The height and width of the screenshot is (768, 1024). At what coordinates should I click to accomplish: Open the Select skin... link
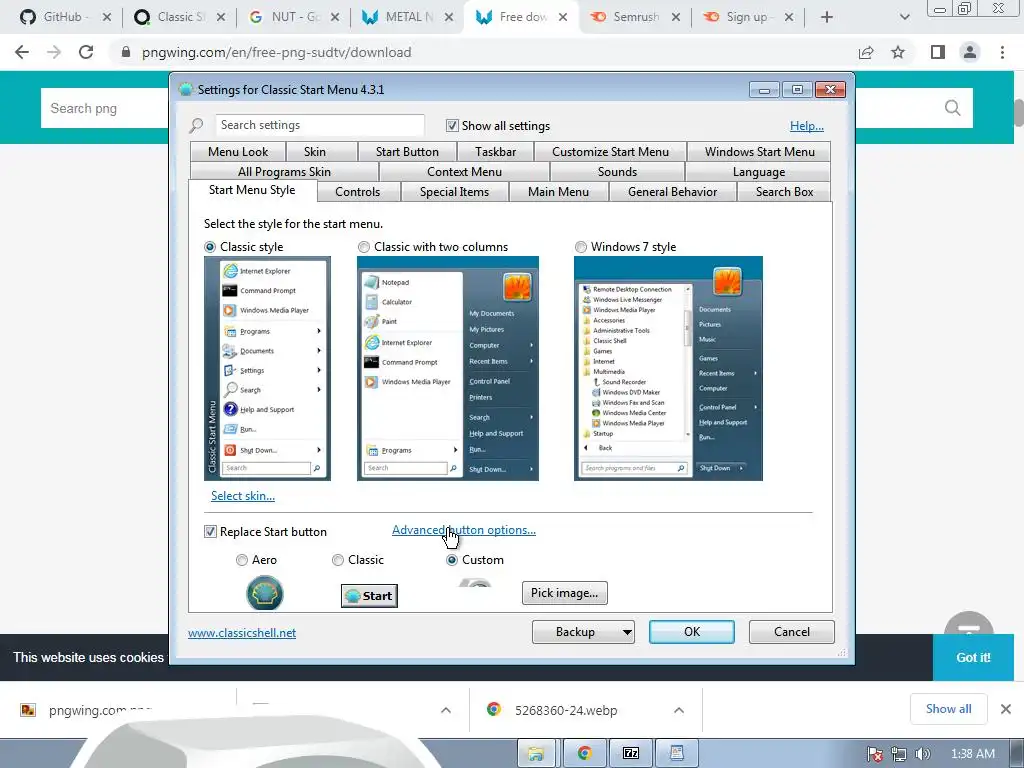click(x=243, y=496)
